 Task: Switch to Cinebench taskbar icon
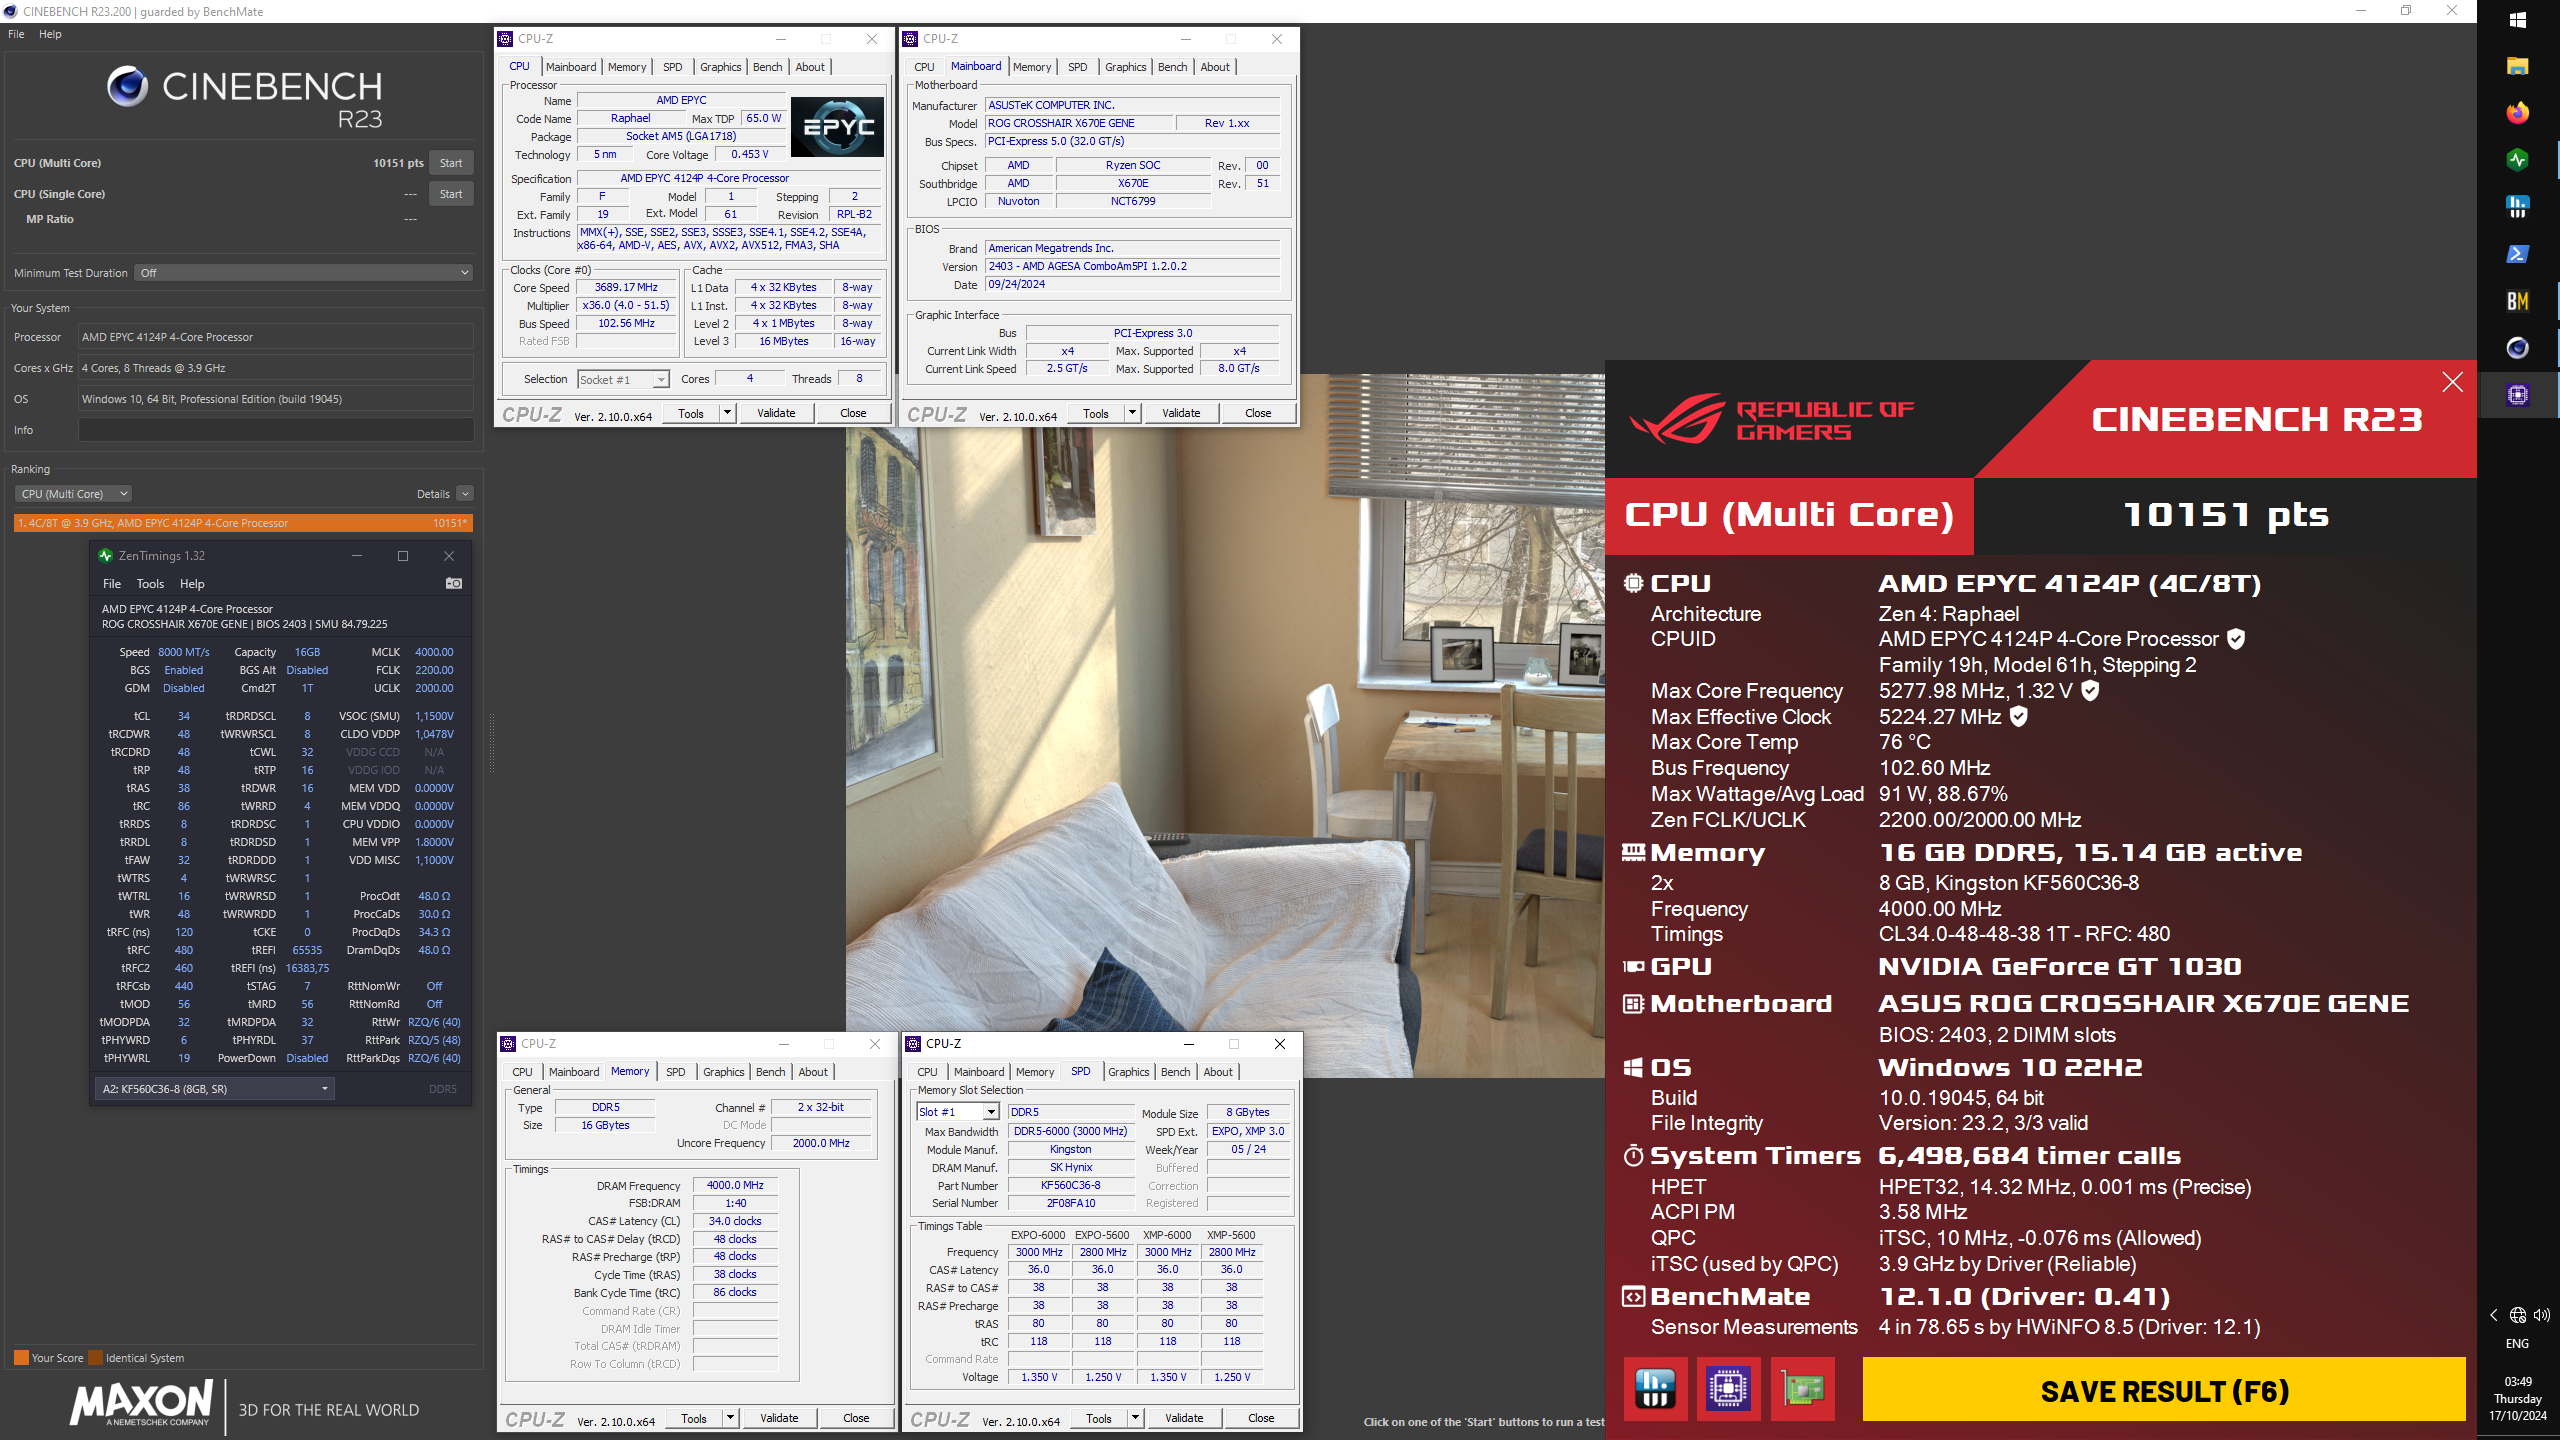(2518, 348)
